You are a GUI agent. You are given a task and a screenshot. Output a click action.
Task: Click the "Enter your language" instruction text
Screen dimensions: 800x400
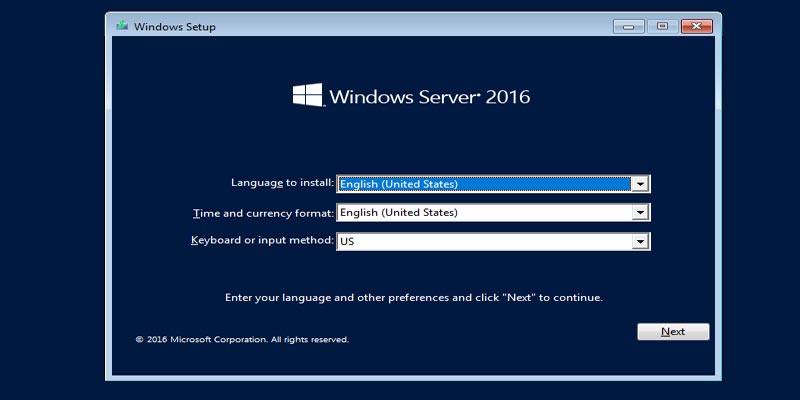tap(413, 297)
